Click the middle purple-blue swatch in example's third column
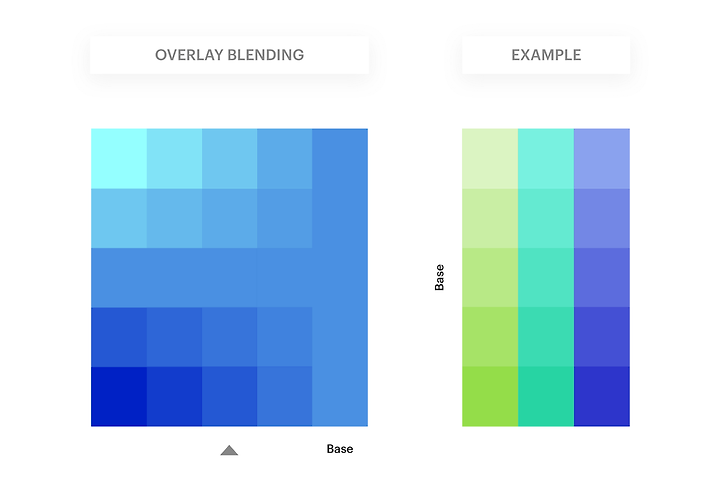 (602, 278)
